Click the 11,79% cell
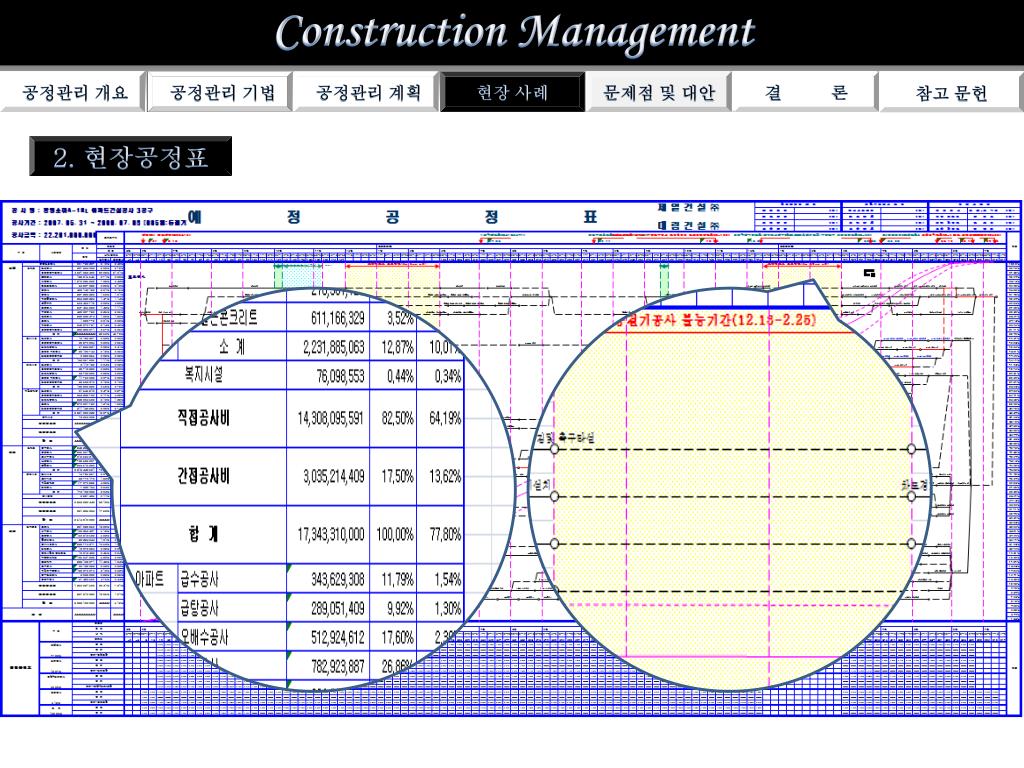The height and width of the screenshot is (768, 1024). [398, 579]
